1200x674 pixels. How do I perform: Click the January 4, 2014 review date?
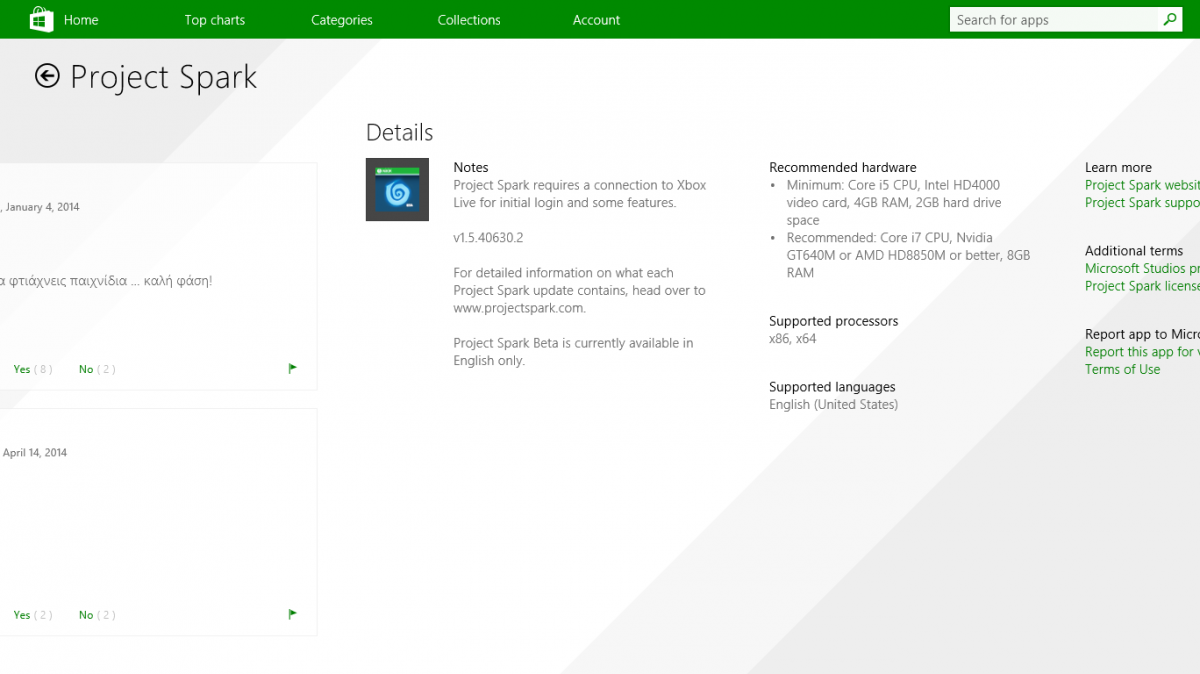pyautogui.click(x=40, y=207)
